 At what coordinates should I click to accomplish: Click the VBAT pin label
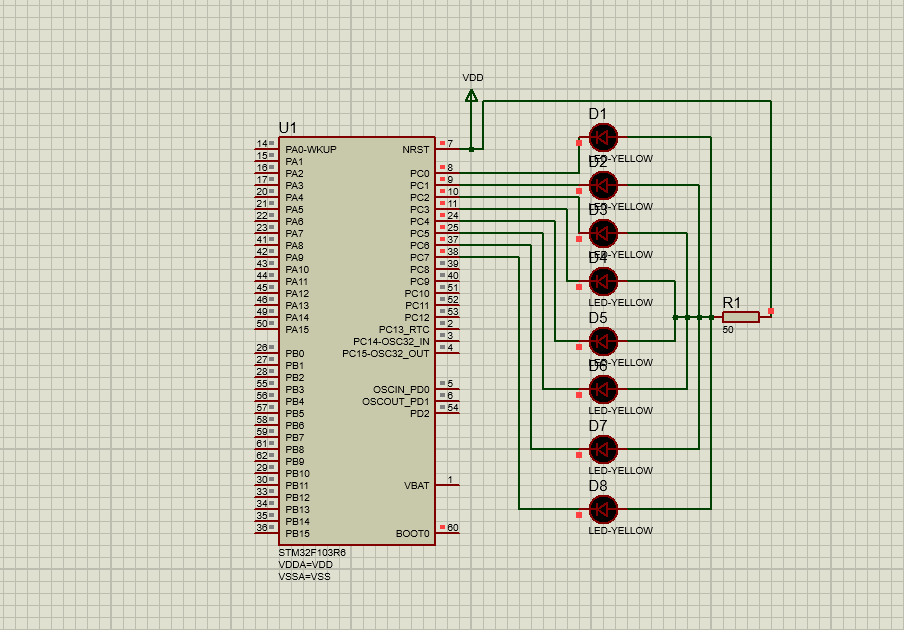point(417,485)
